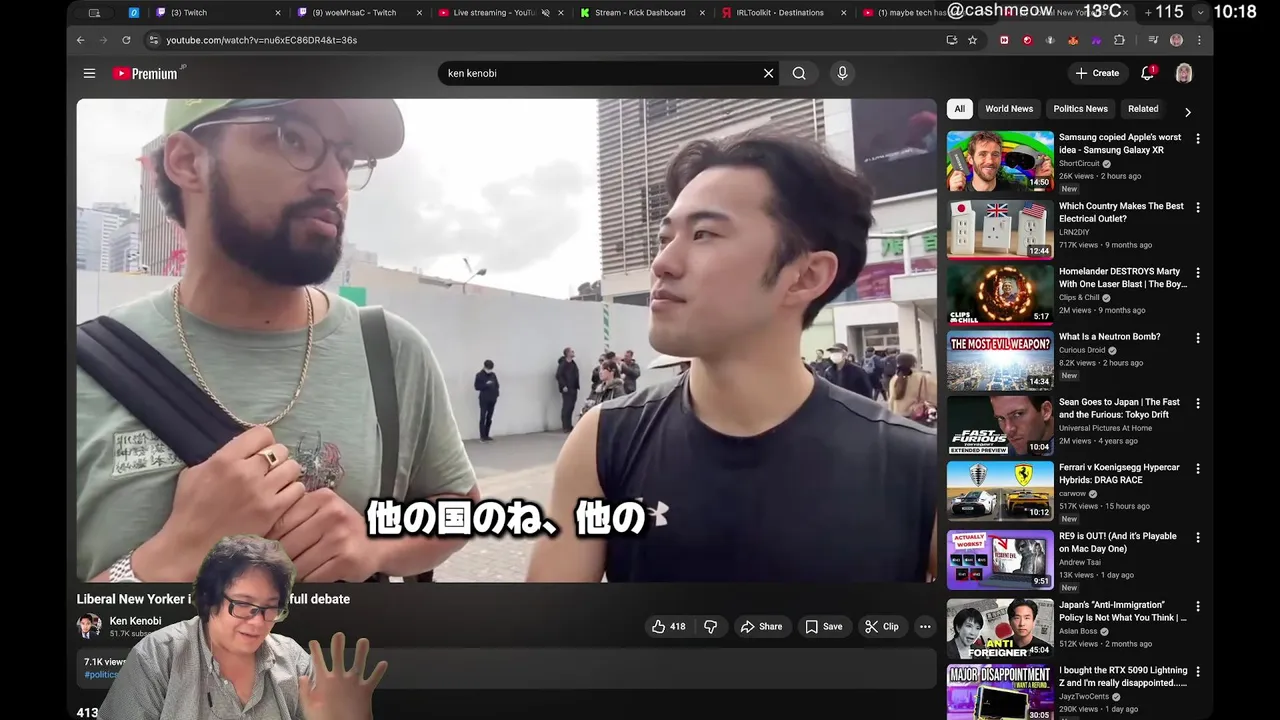
Task: Clip a segment of the video
Action: [x=882, y=627]
